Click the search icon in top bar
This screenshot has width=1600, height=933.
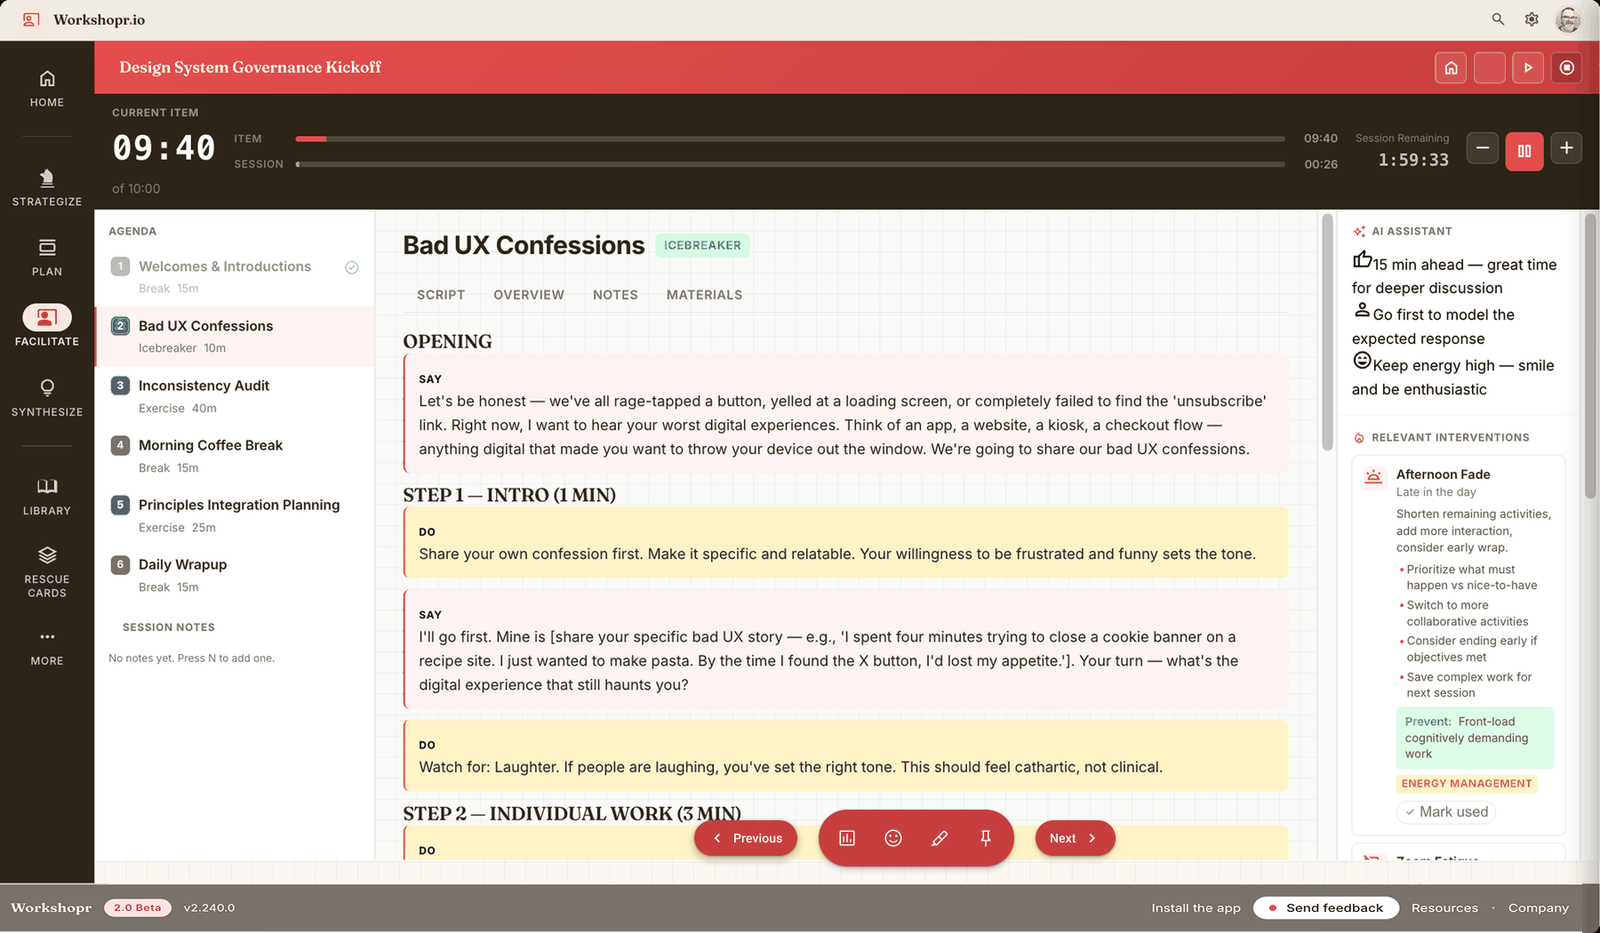point(1498,19)
